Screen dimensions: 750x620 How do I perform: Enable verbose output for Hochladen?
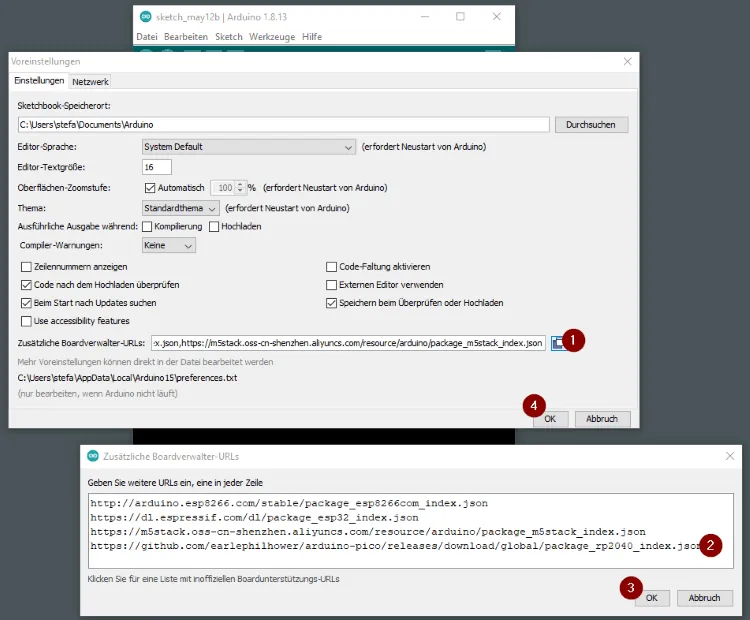pyautogui.click(x=214, y=227)
